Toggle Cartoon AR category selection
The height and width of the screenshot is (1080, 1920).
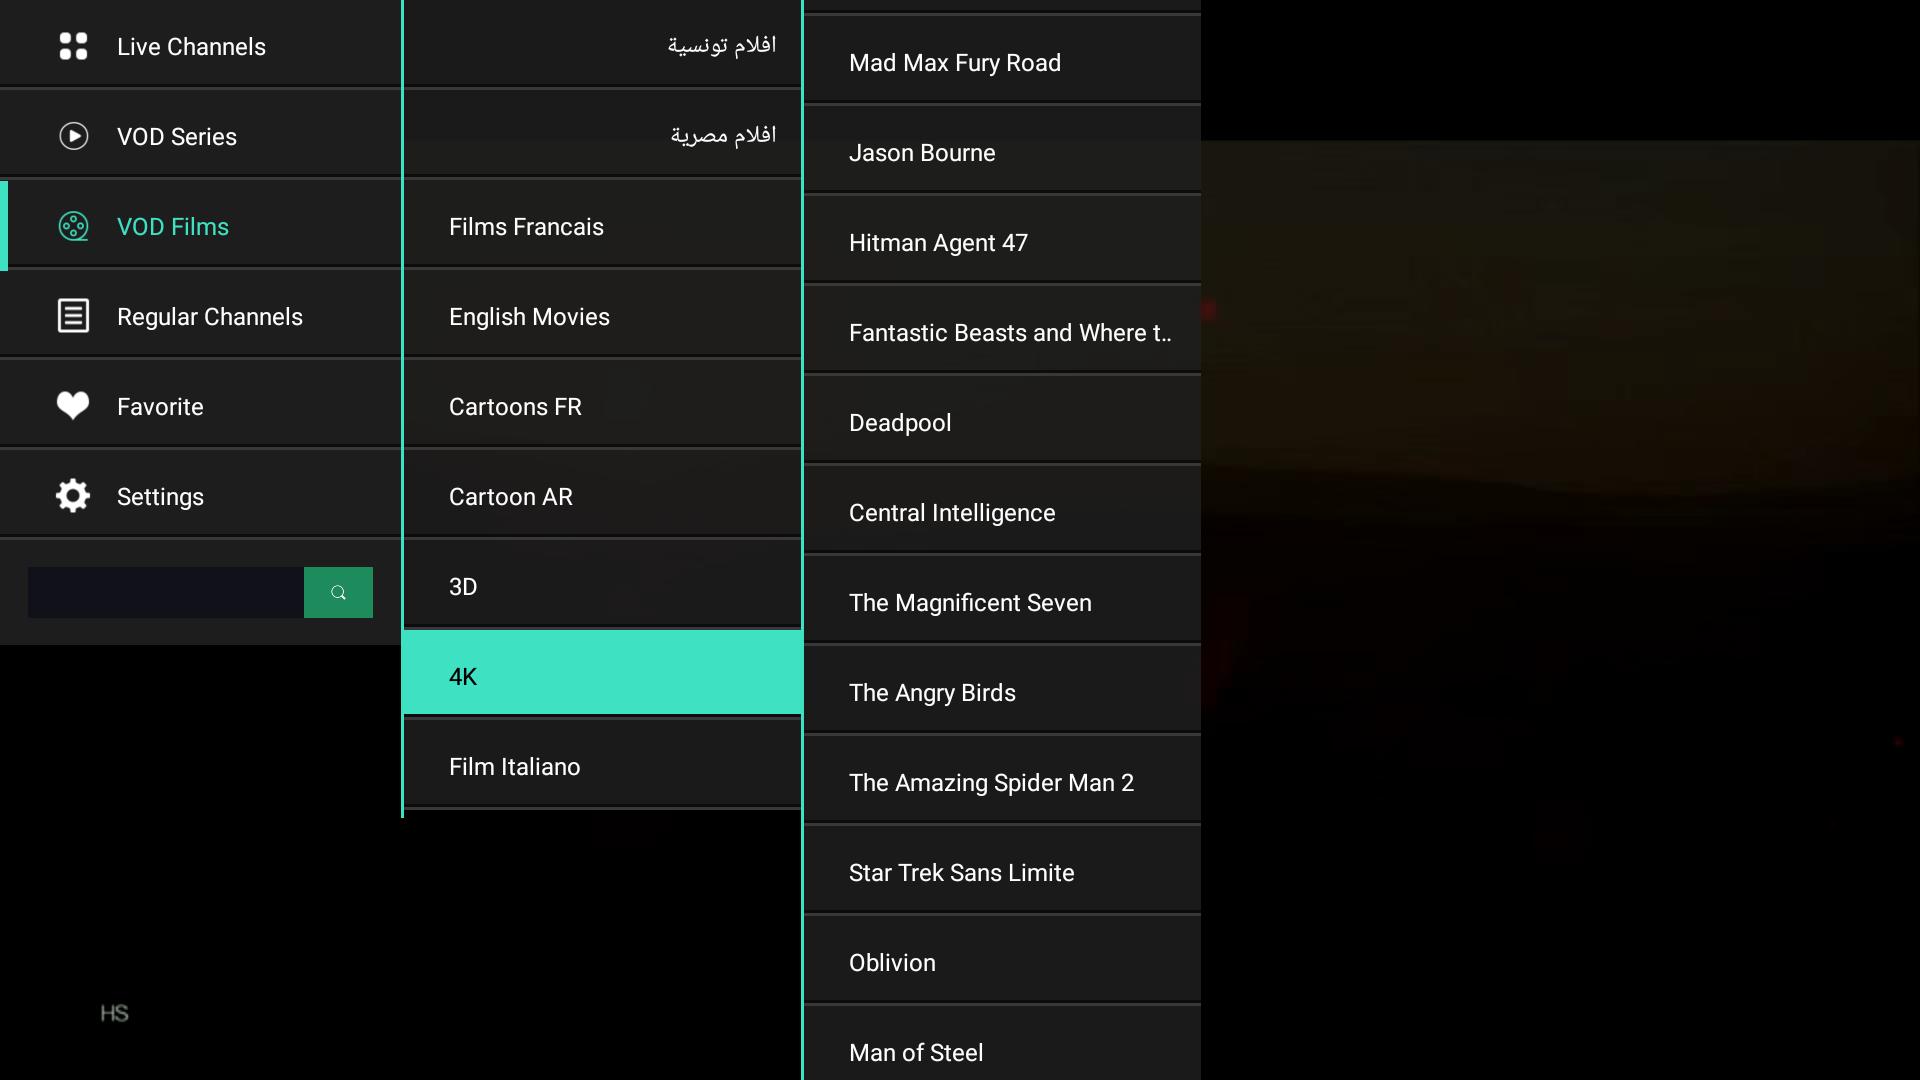click(x=601, y=496)
